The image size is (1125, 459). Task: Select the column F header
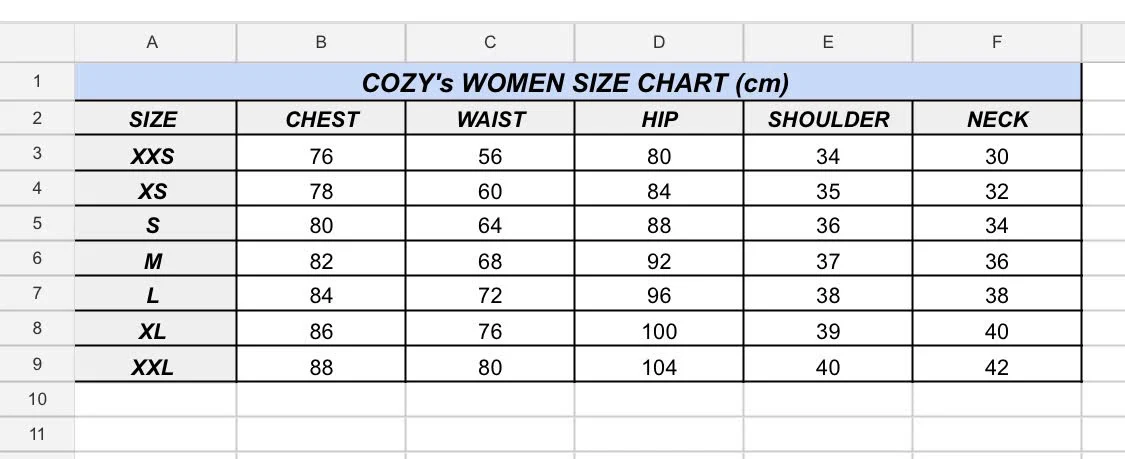coord(997,42)
